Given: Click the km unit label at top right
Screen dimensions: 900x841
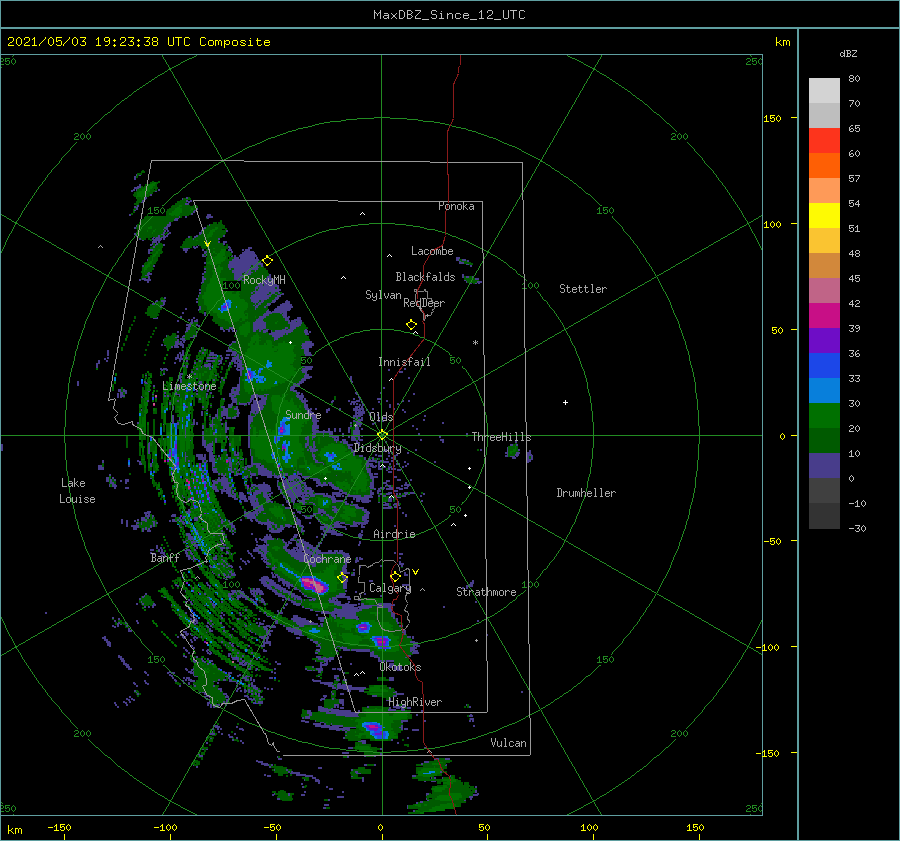Looking at the screenshot, I should click(782, 42).
